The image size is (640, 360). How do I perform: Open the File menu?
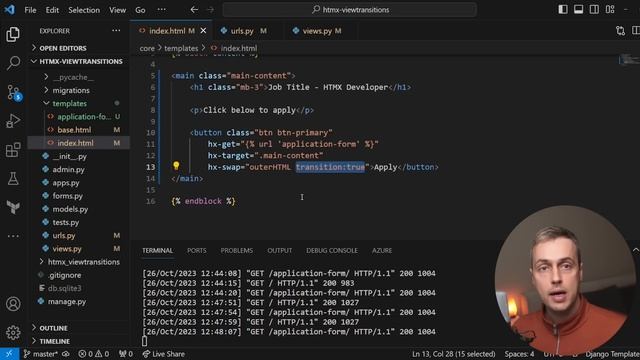point(30,10)
